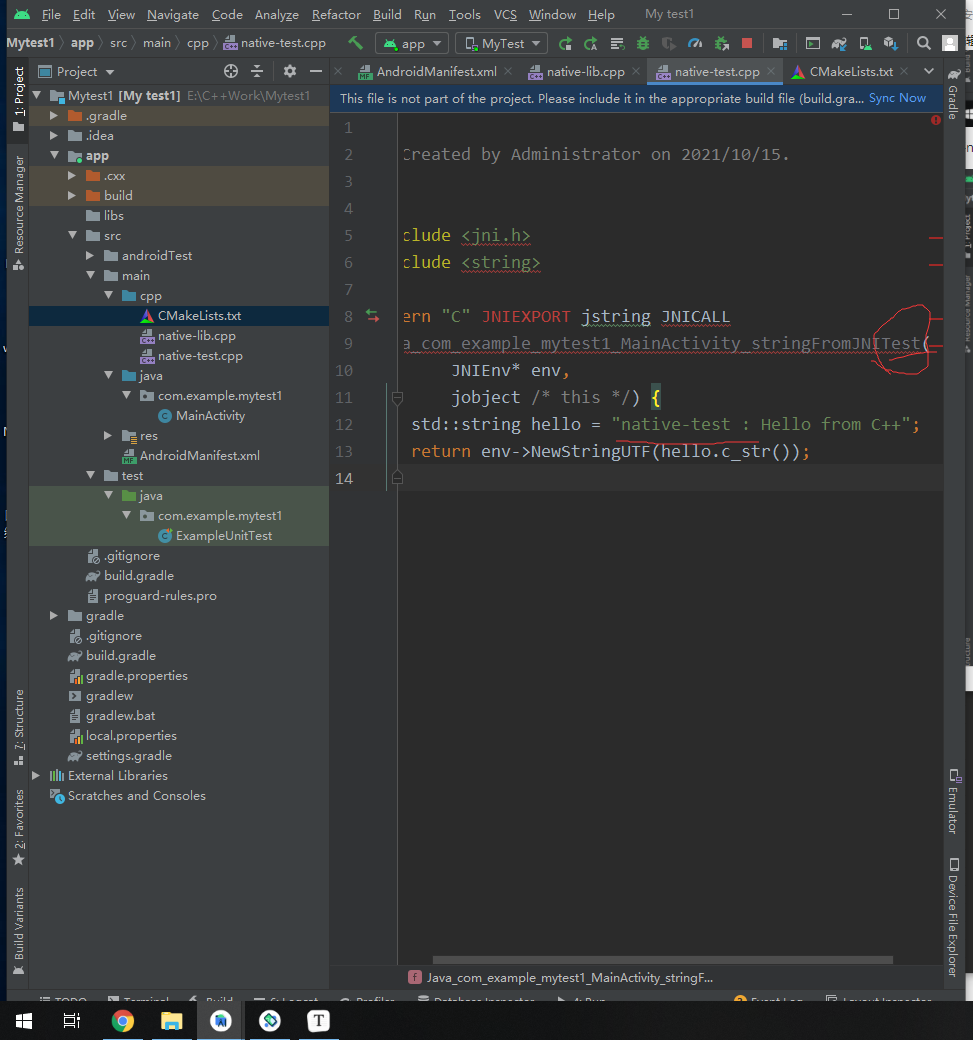The width and height of the screenshot is (973, 1040).
Task: Switch to CMakeLists.txt tab
Action: [851, 72]
